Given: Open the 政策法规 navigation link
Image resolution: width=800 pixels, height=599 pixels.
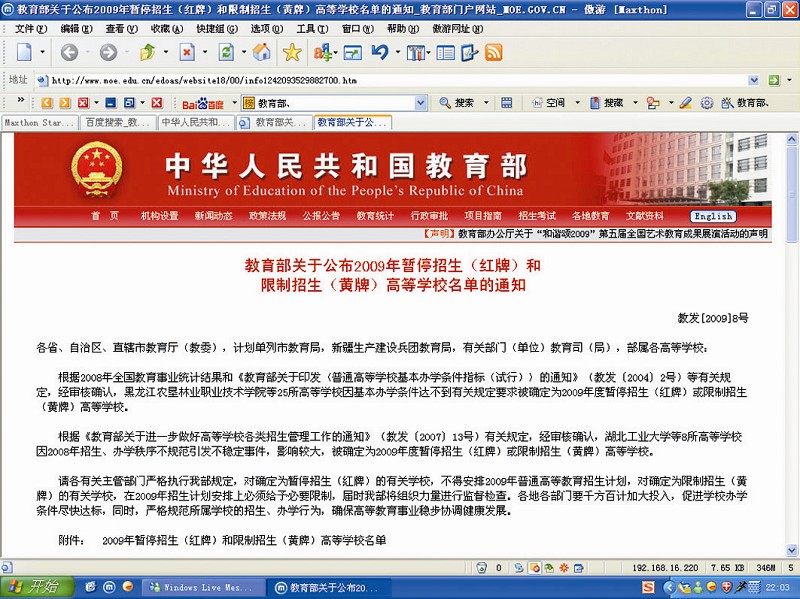Looking at the screenshot, I should pos(268,216).
